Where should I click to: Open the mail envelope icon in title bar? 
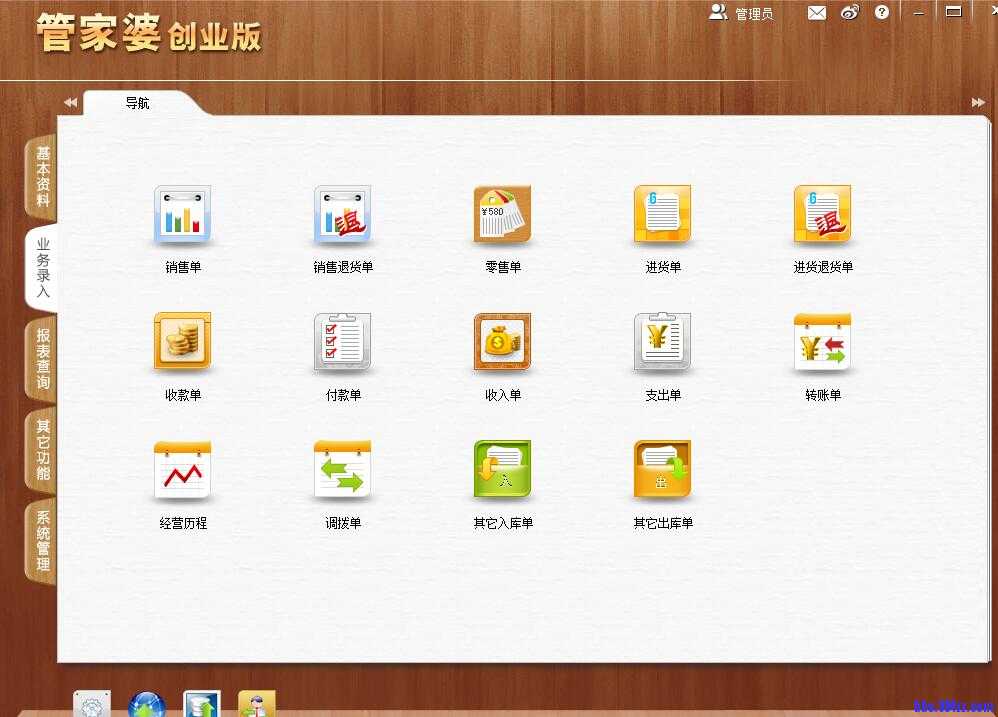817,13
